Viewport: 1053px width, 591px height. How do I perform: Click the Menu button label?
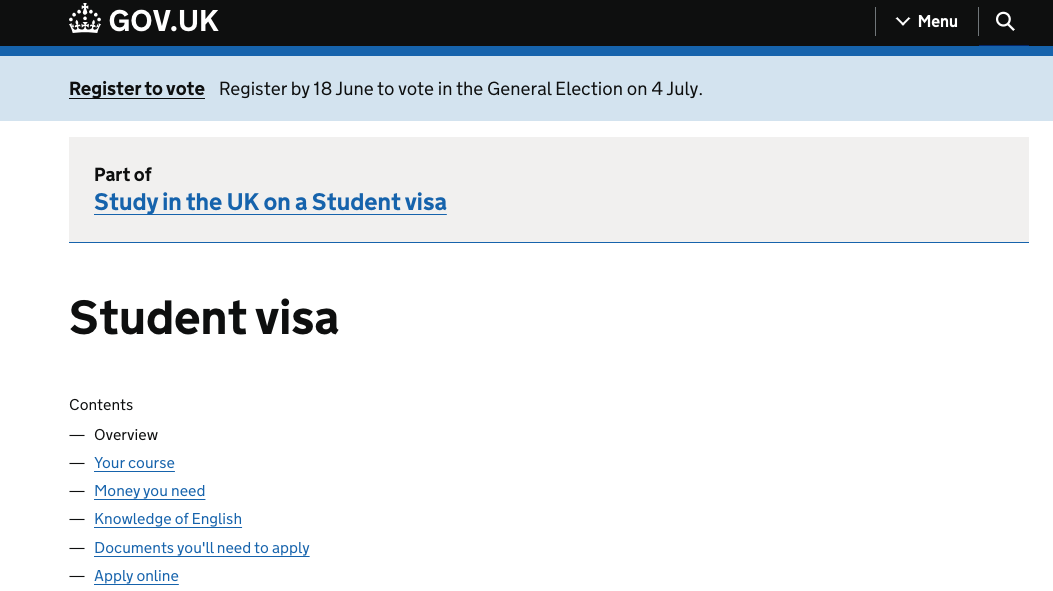pyautogui.click(x=937, y=21)
